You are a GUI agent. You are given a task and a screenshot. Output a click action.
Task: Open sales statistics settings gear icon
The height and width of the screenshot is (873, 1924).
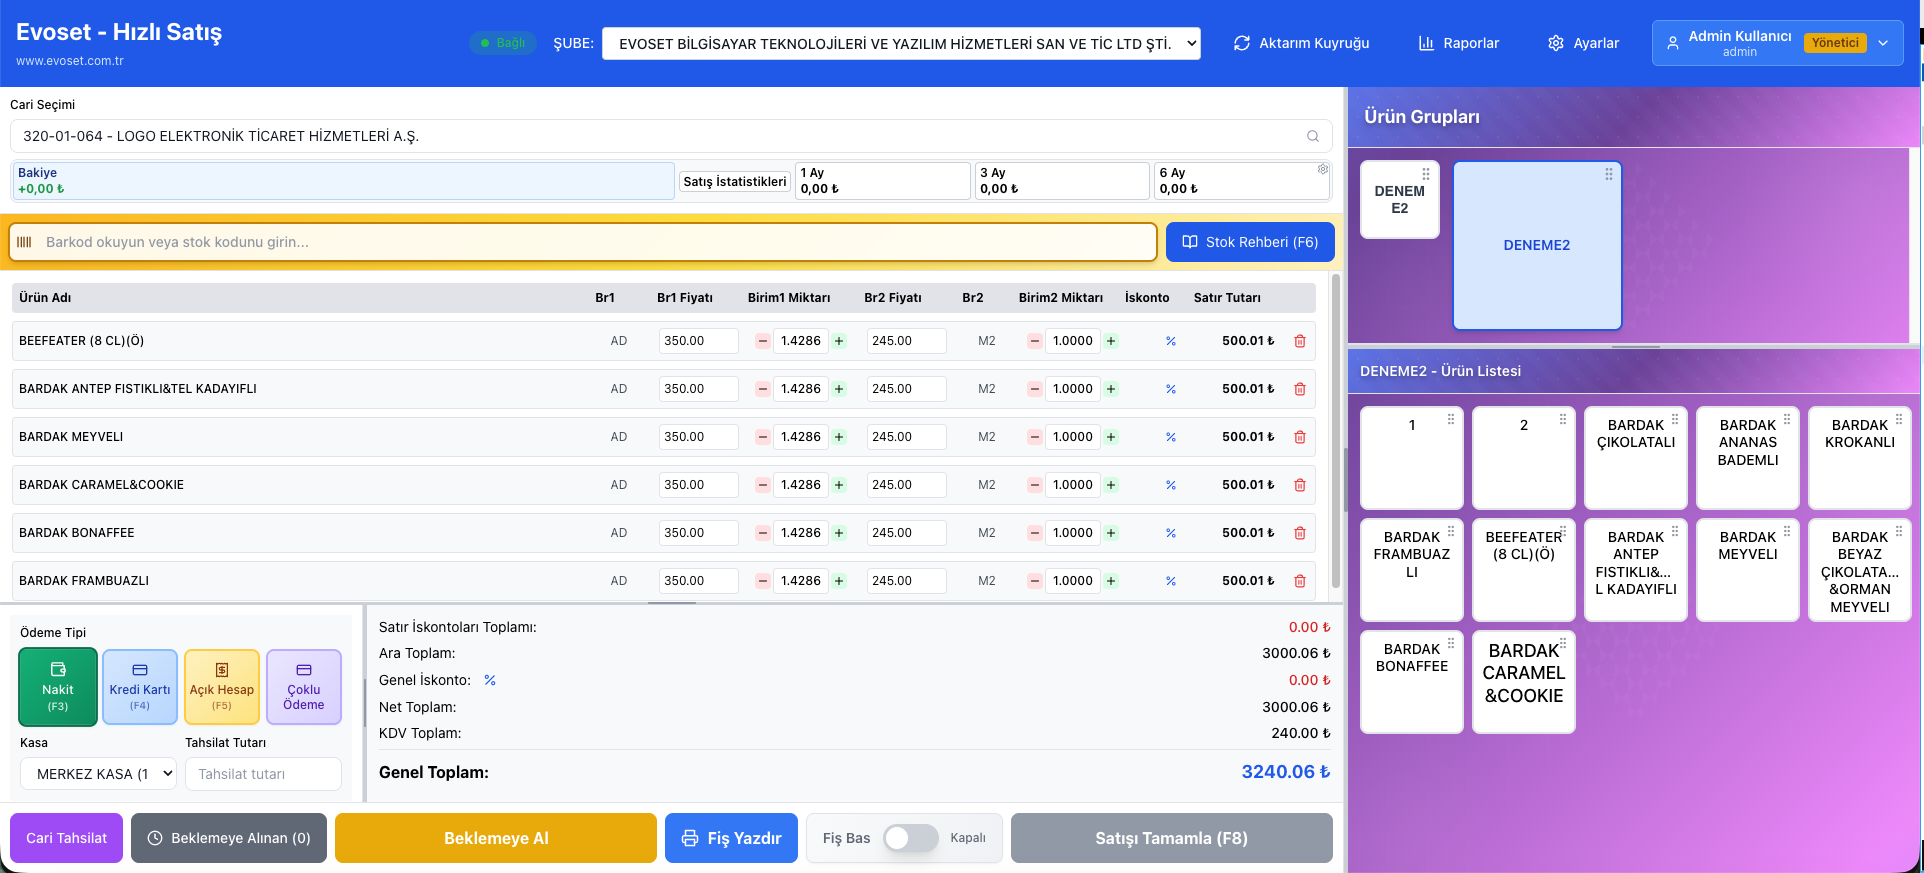point(1323,170)
